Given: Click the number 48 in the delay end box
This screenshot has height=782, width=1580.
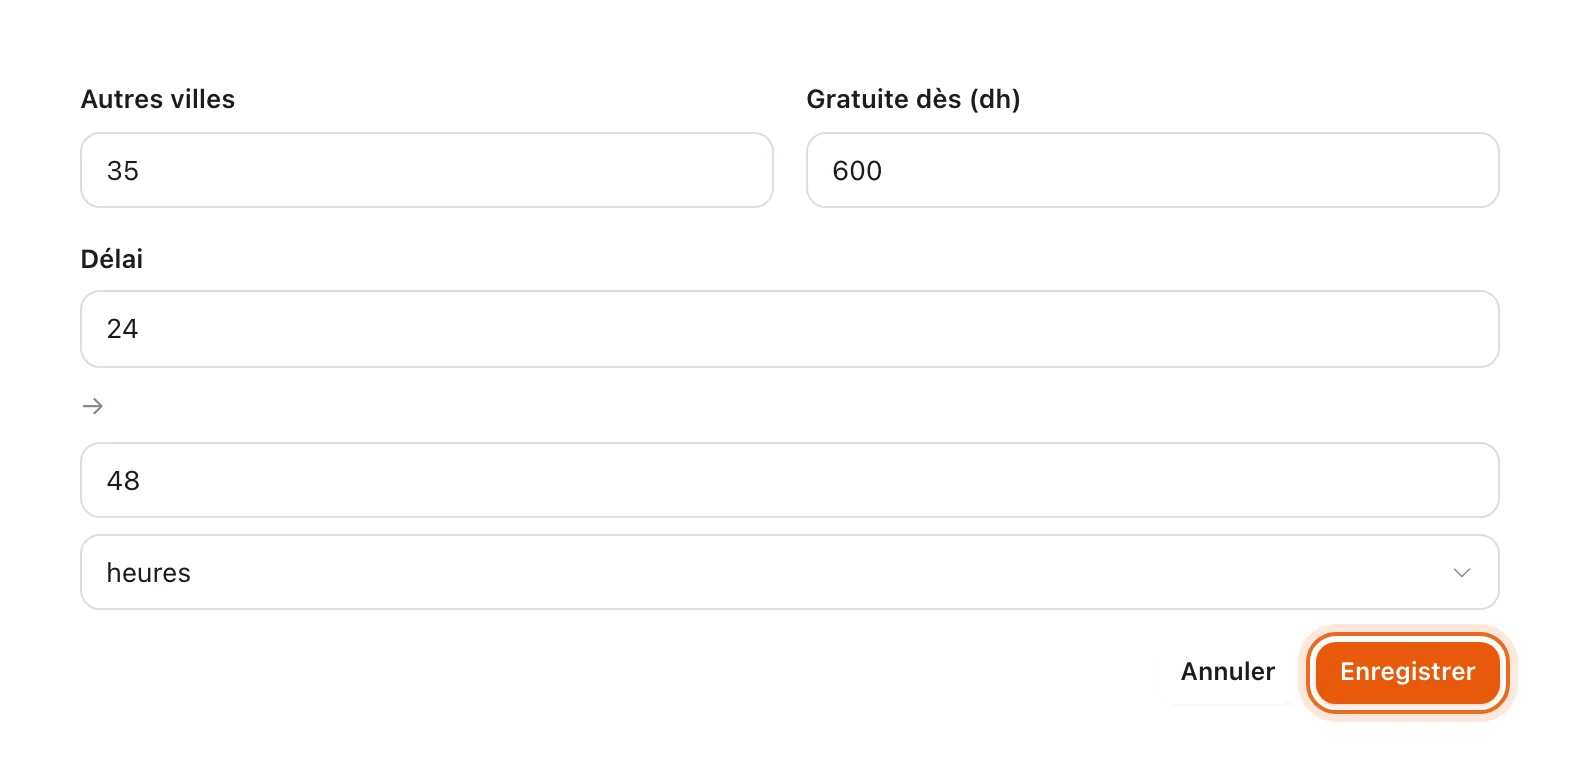Looking at the screenshot, I should (x=123, y=481).
